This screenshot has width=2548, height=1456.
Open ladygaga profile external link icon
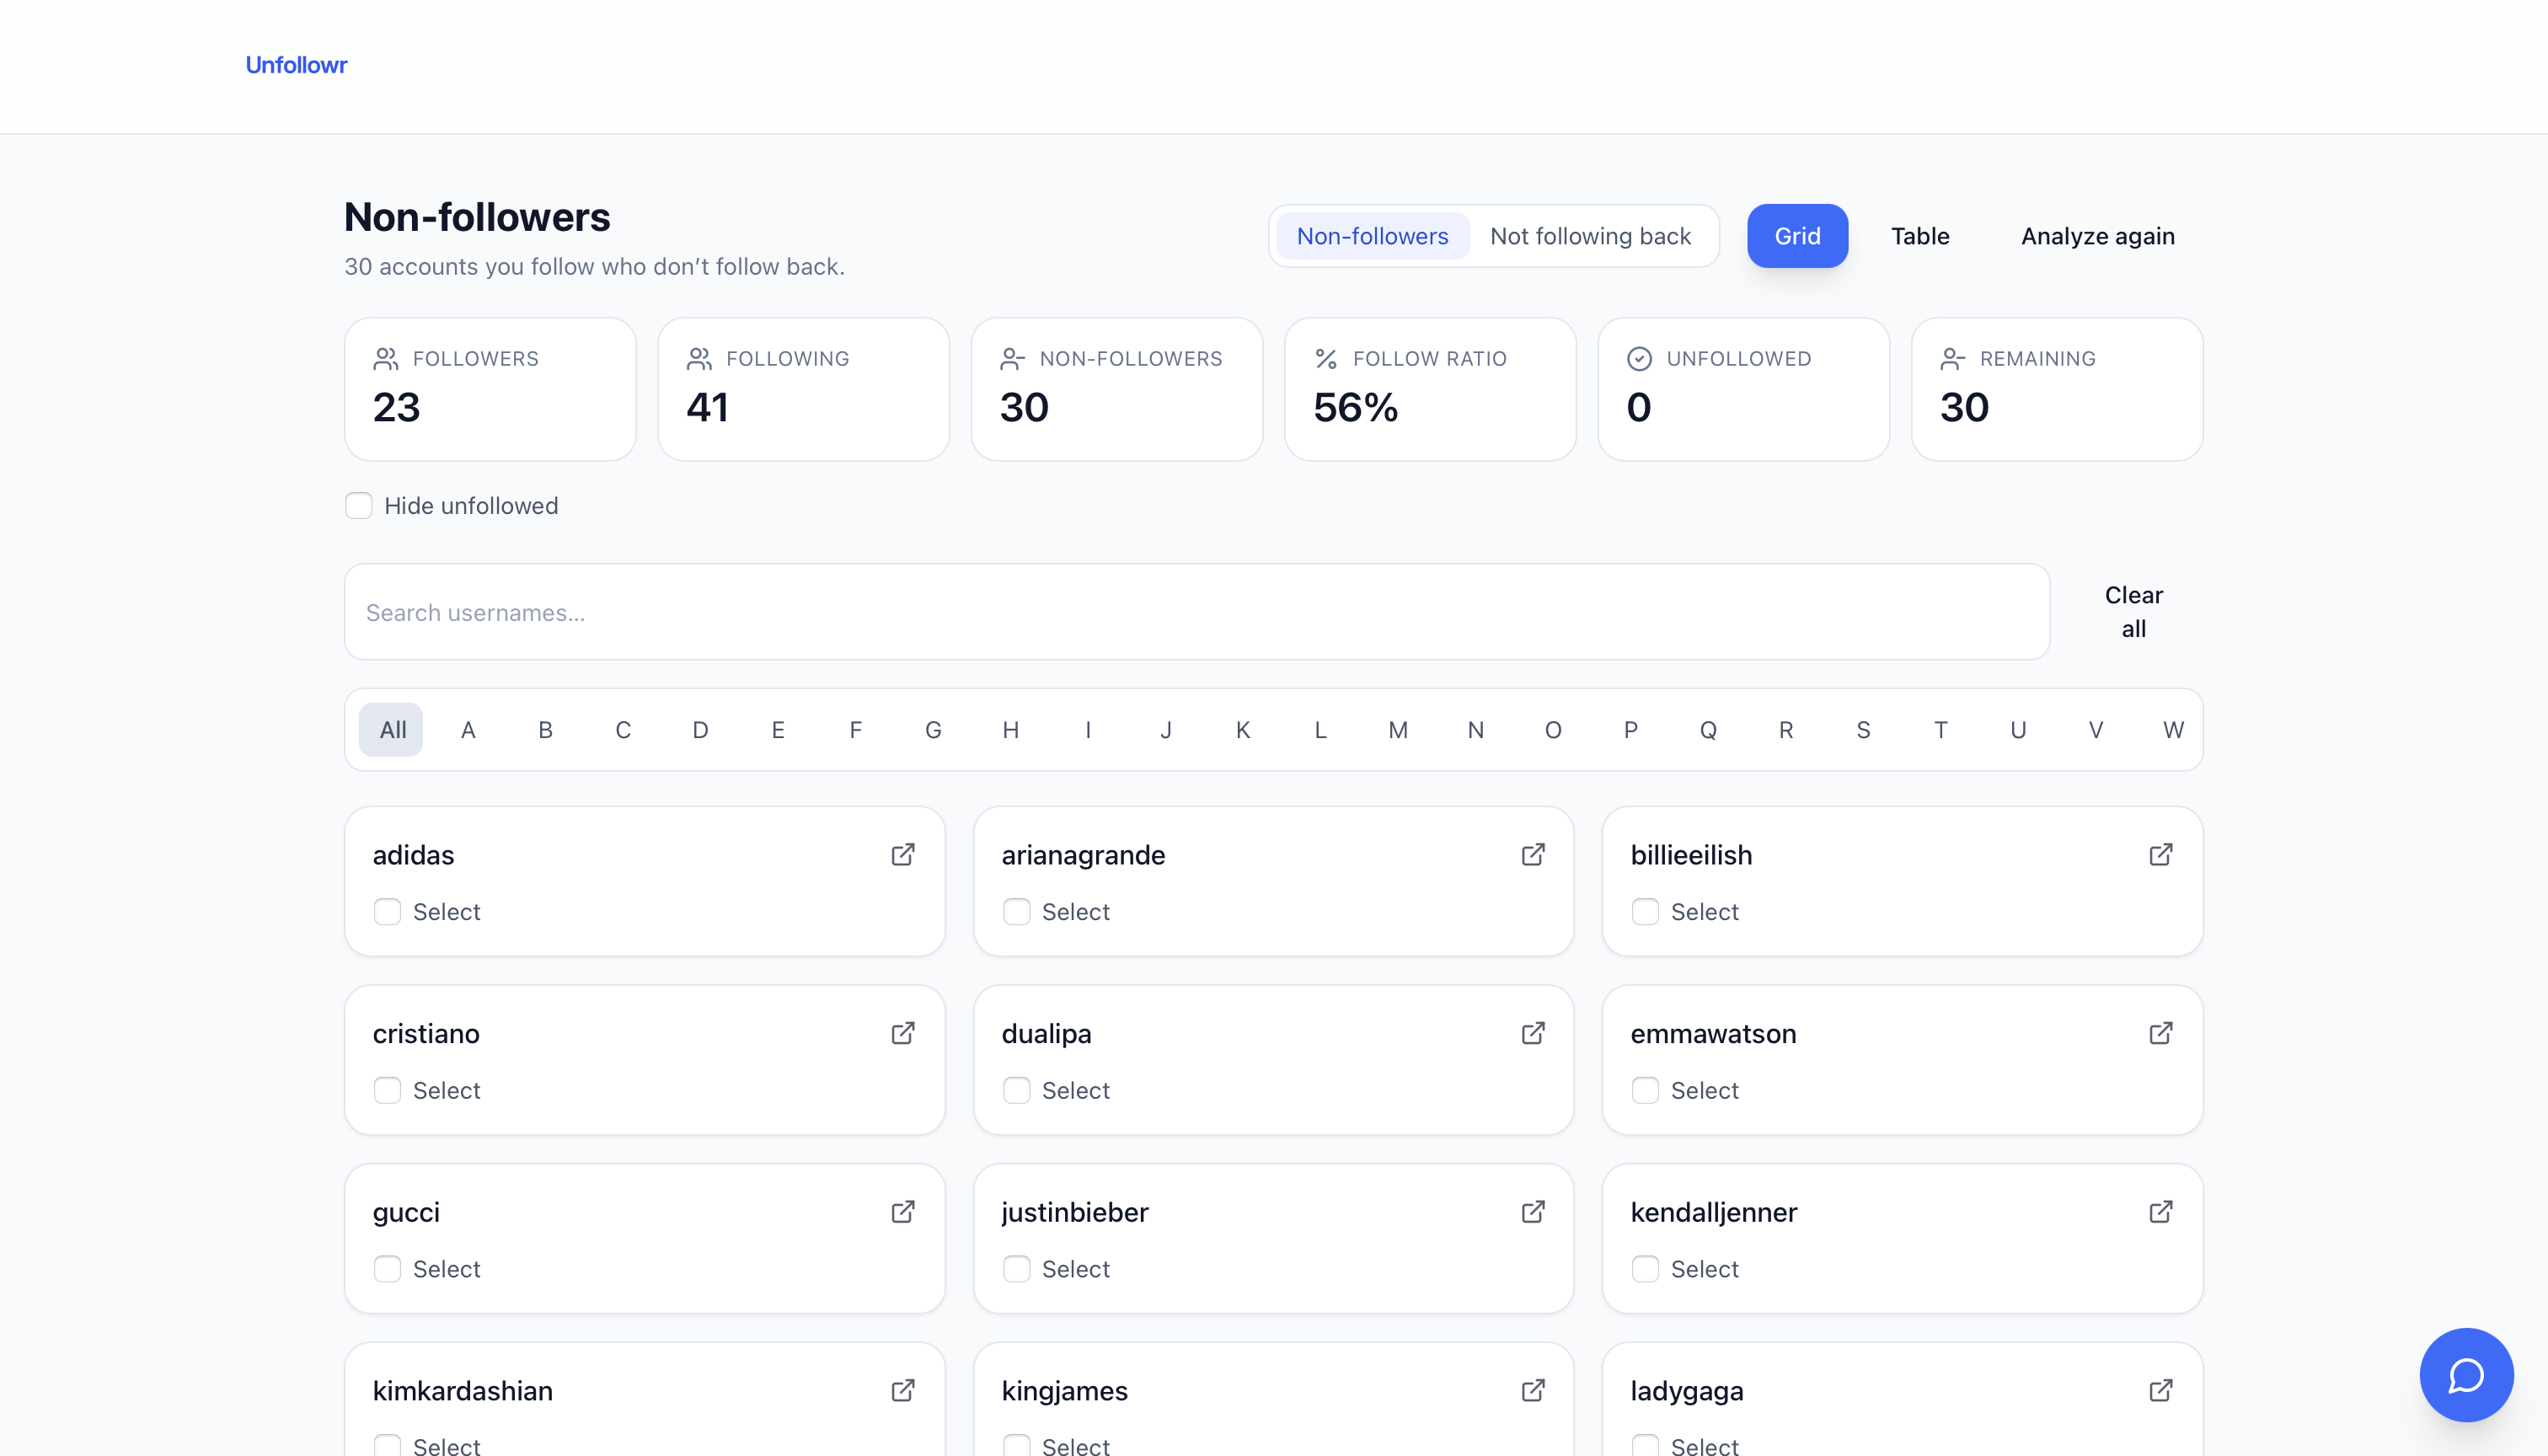(2161, 1391)
